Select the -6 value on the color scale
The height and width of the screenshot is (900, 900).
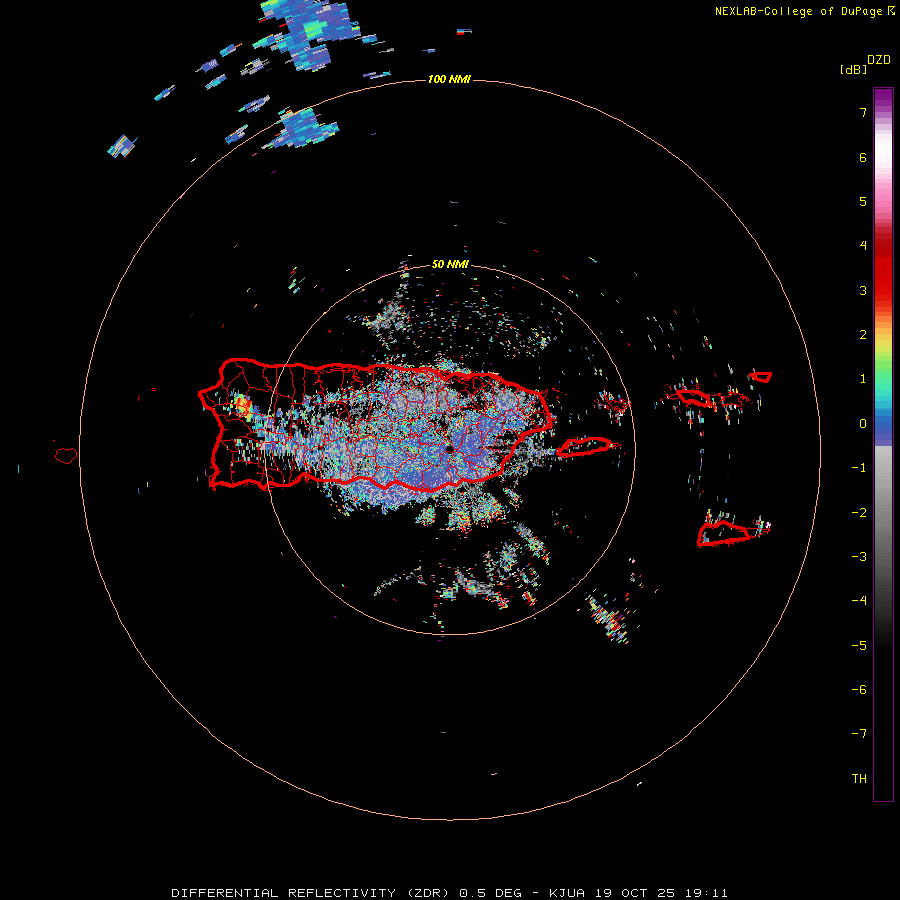pos(859,690)
